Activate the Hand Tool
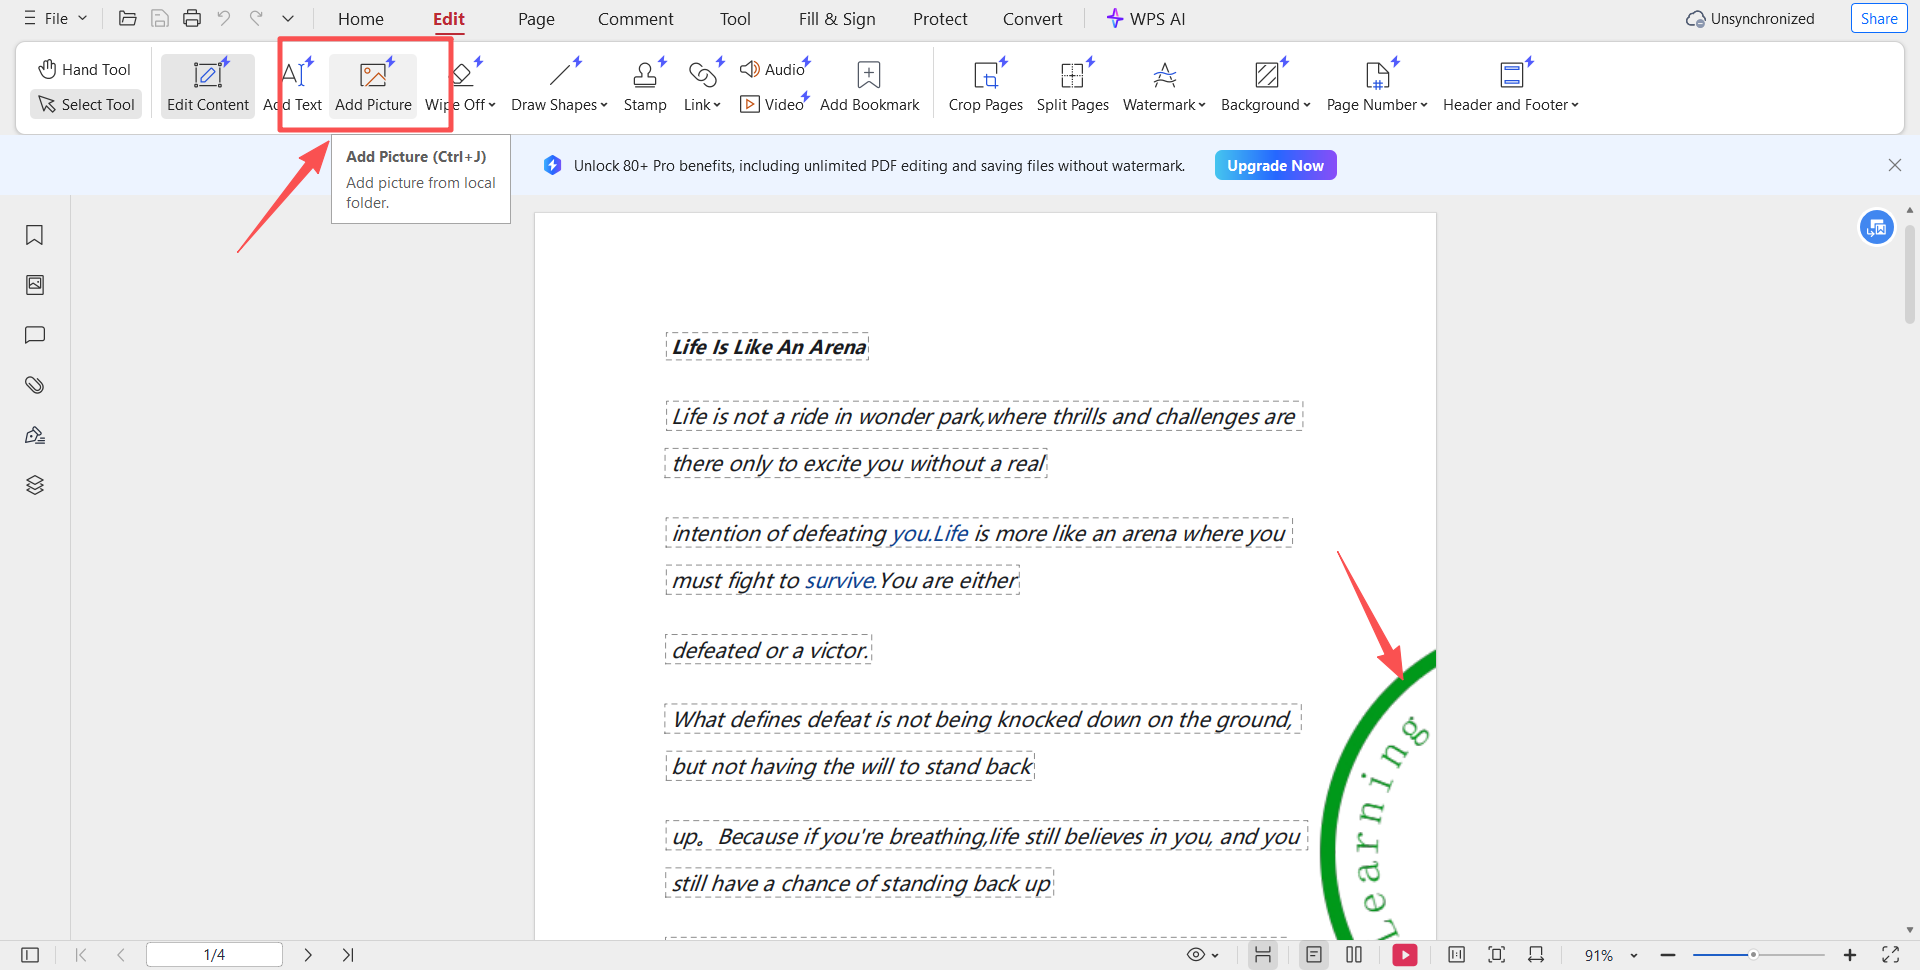The image size is (1920, 970). point(85,69)
